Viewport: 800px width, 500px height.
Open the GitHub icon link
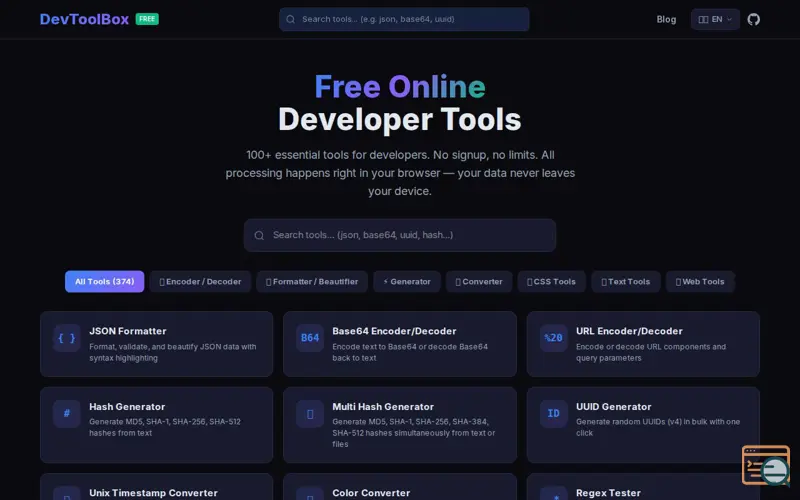754,19
